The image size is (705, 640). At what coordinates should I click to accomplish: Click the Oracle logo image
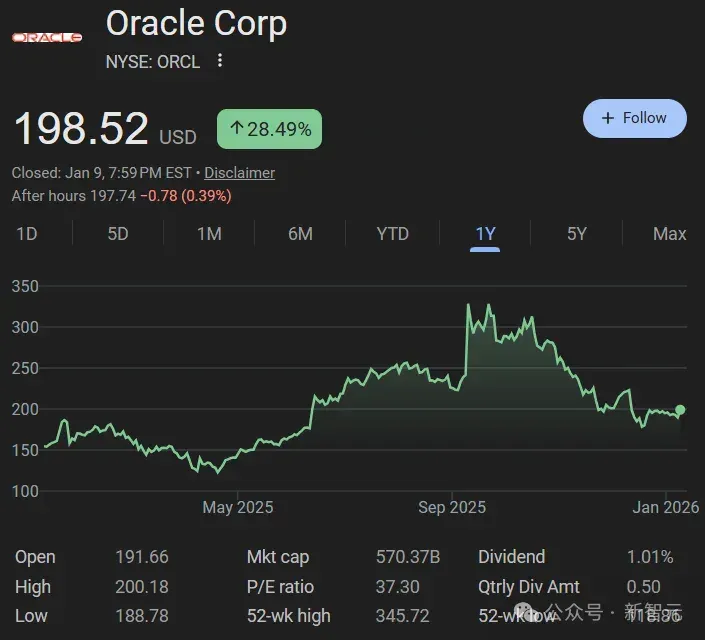(47, 37)
